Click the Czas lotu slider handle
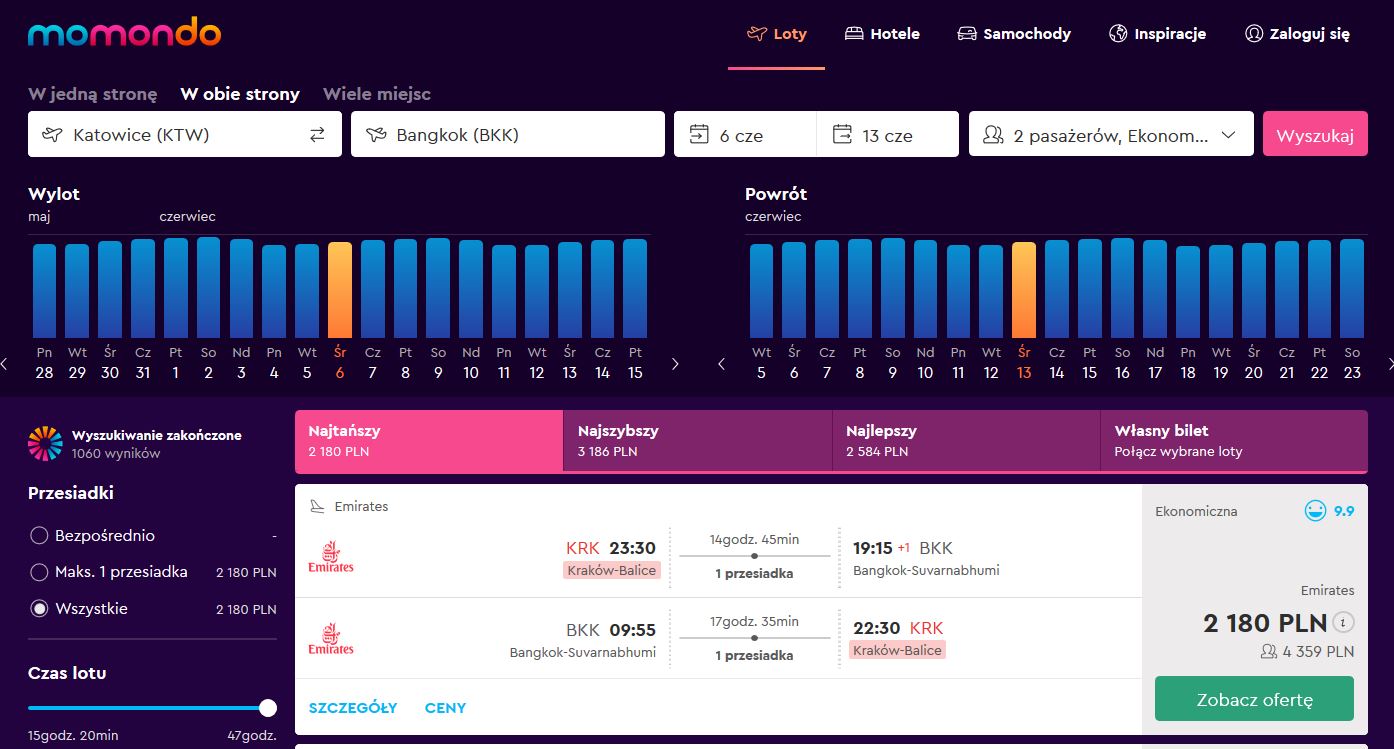 [268, 708]
